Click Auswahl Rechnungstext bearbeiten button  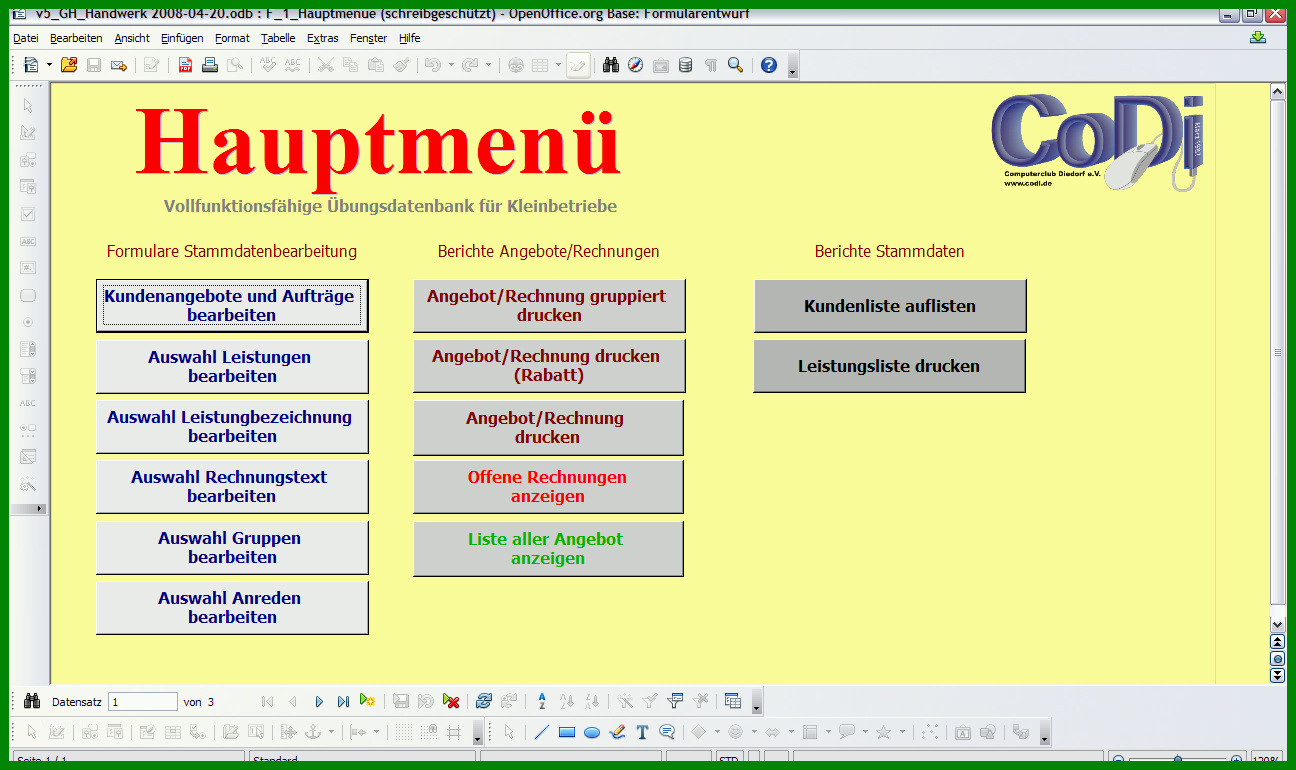pos(232,487)
